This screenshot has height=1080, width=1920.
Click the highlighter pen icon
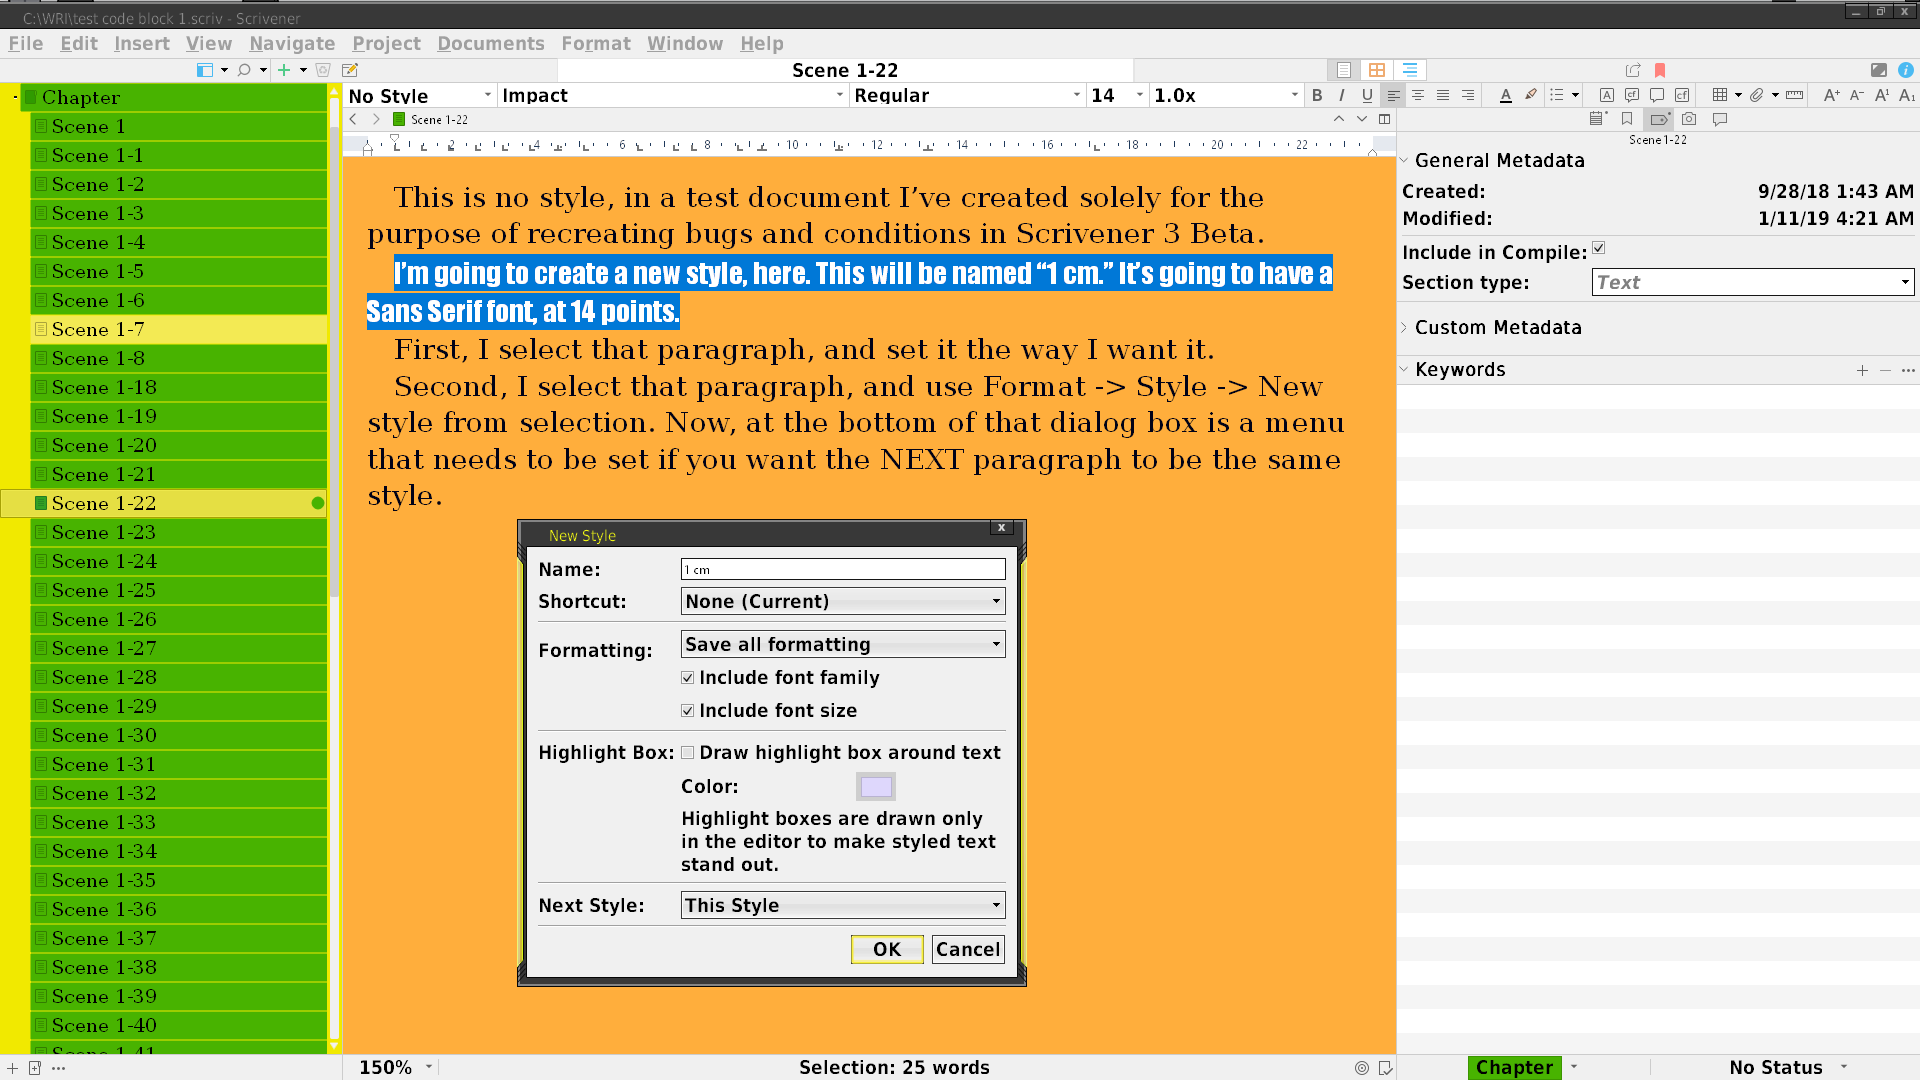point(1531,95)
